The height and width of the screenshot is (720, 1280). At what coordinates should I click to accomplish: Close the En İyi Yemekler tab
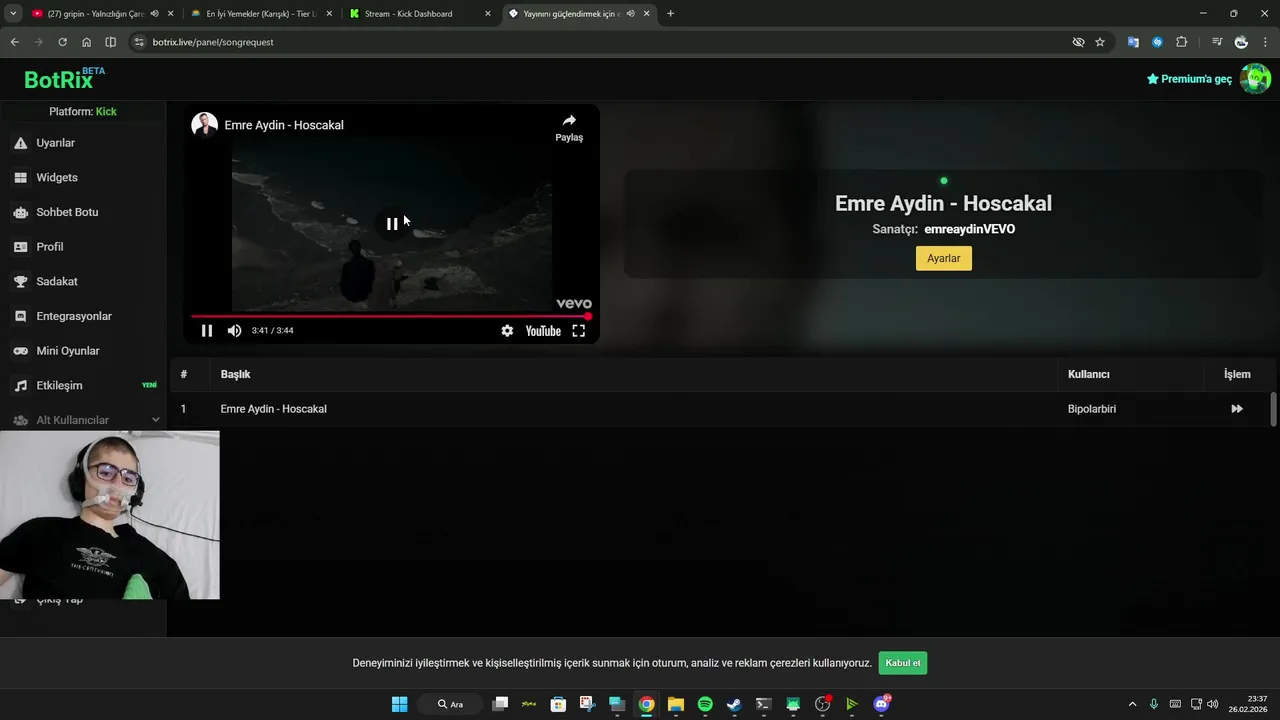[x=329, y=14]
